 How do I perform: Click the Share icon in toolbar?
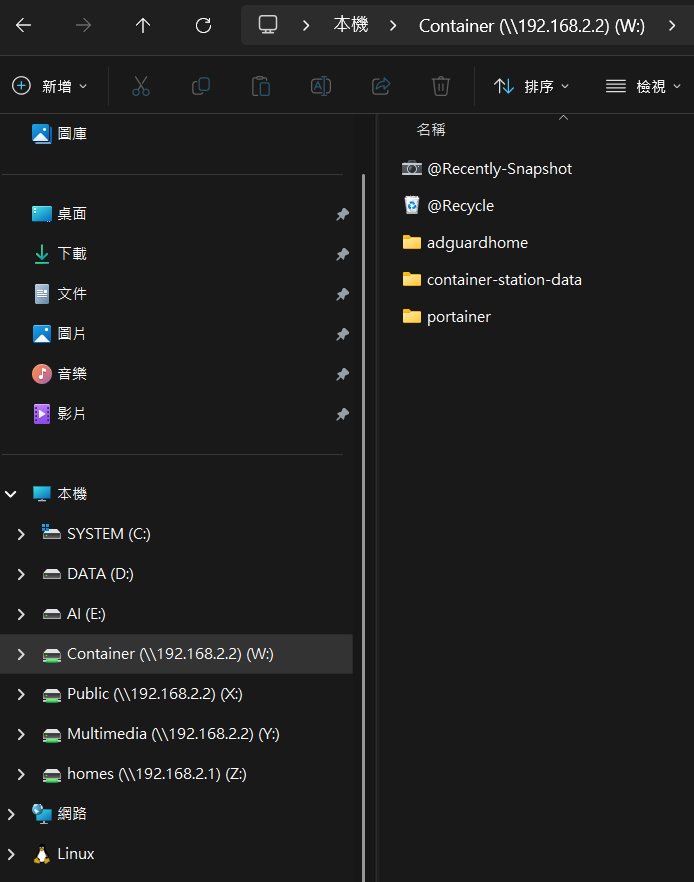(381, 86)
